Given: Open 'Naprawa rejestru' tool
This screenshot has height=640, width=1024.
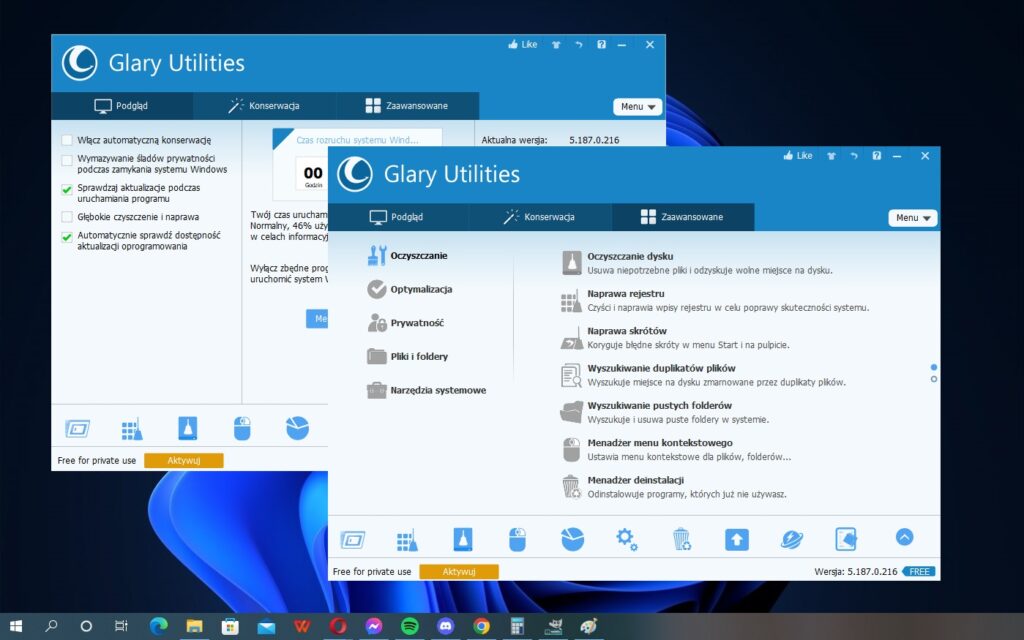Looking at the screenshot, I should [x=715, y=300].
